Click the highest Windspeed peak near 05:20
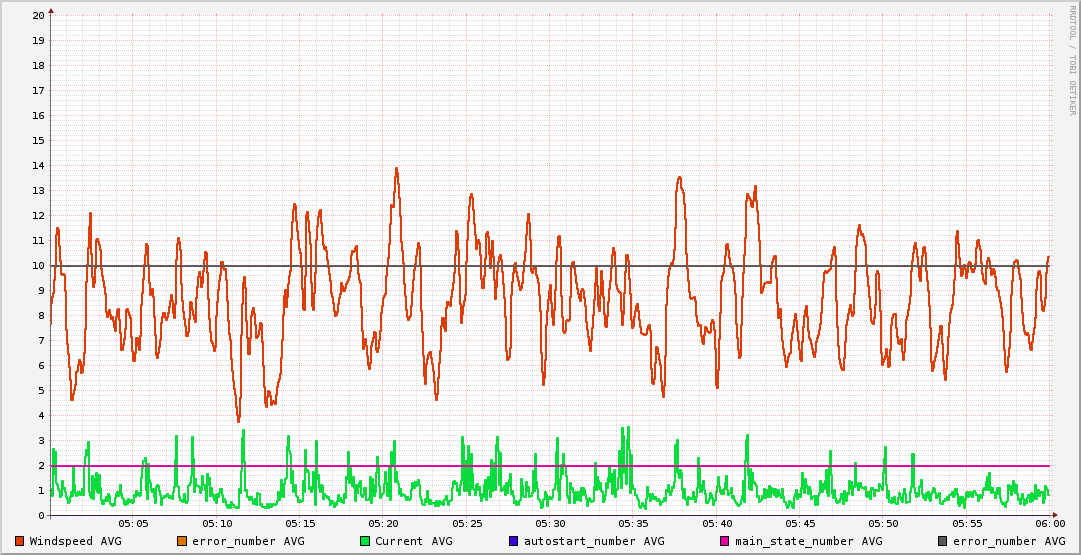 [x=397, y=169]
